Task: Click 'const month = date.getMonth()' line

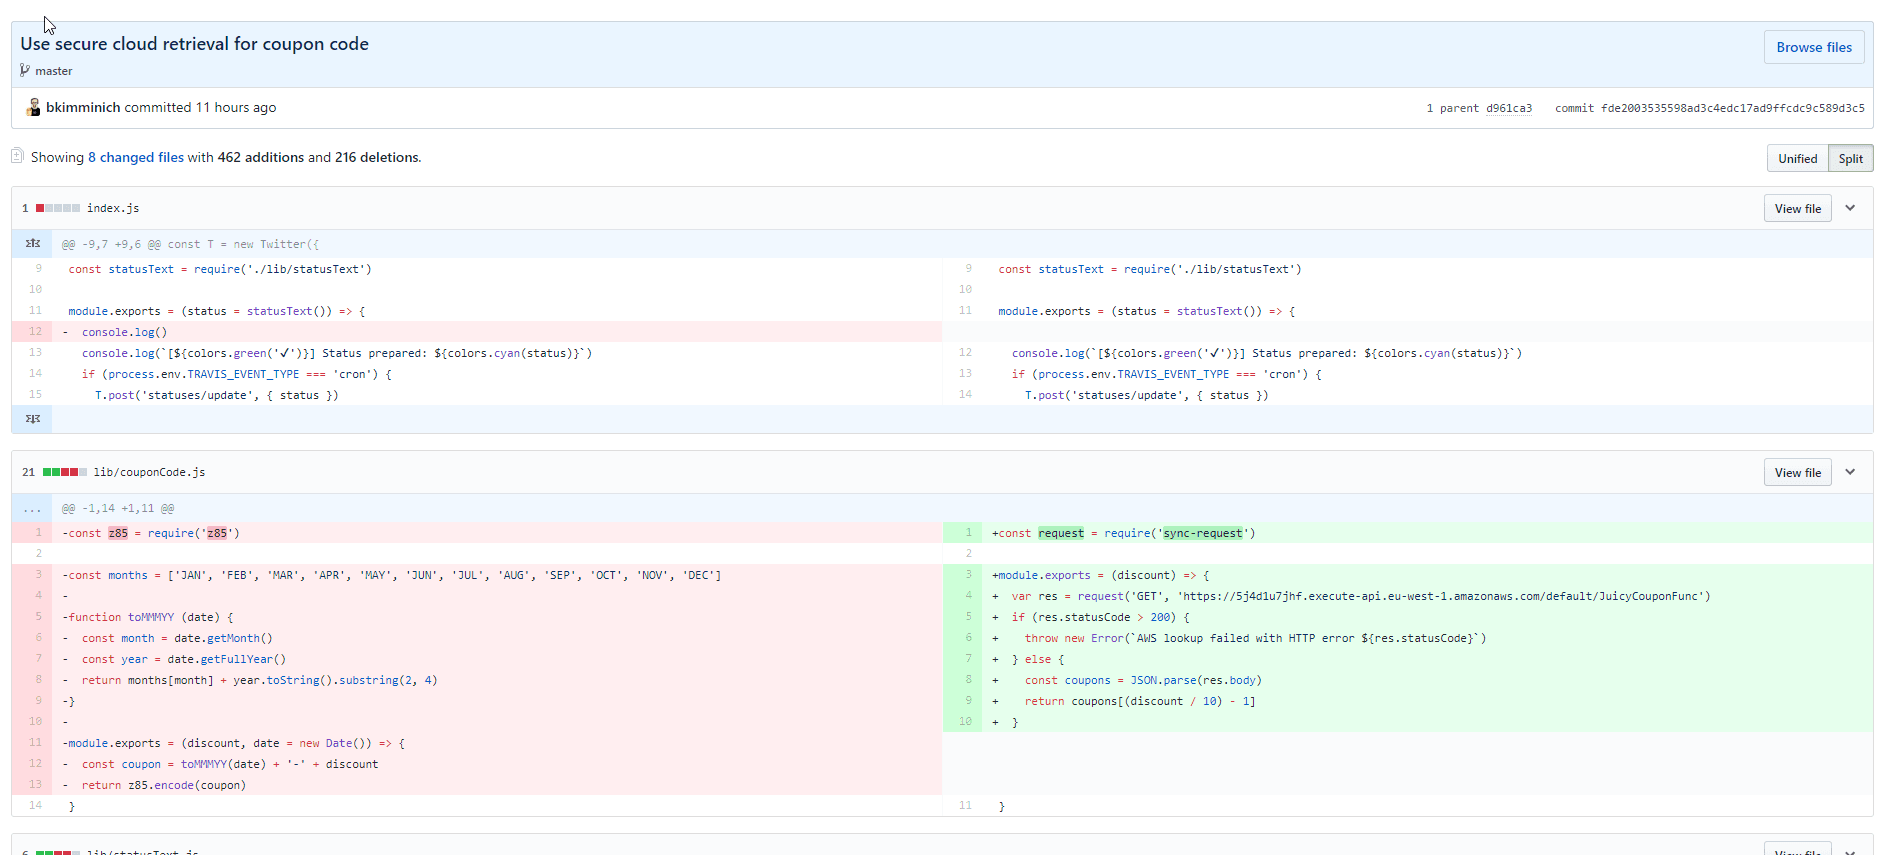Action: pos(497,638)
